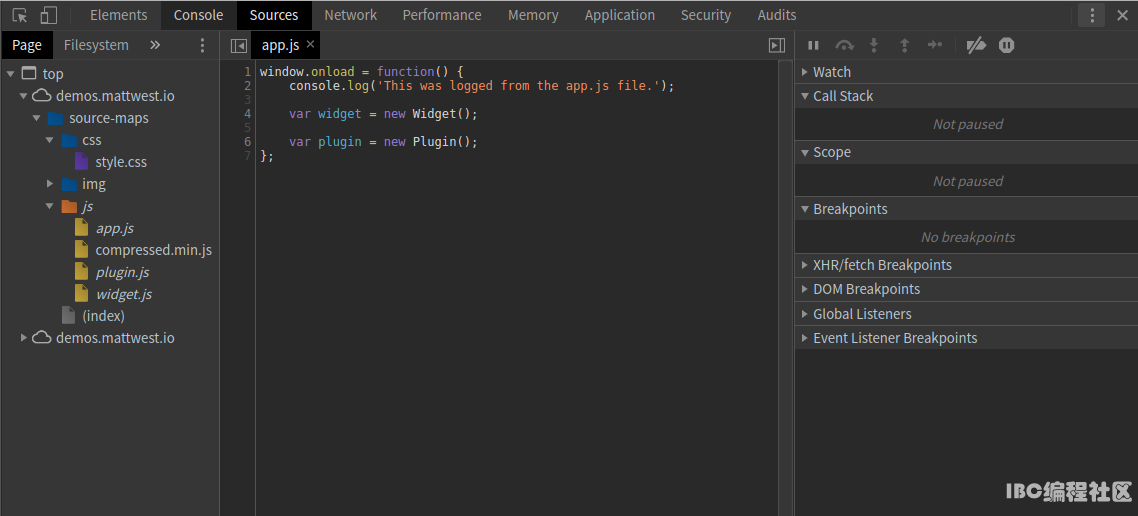Image resolution: width=1138 pixels, height=516 pixels.
Task: Toggle deactivate breakpoints
Action: (x=976, y=45)
